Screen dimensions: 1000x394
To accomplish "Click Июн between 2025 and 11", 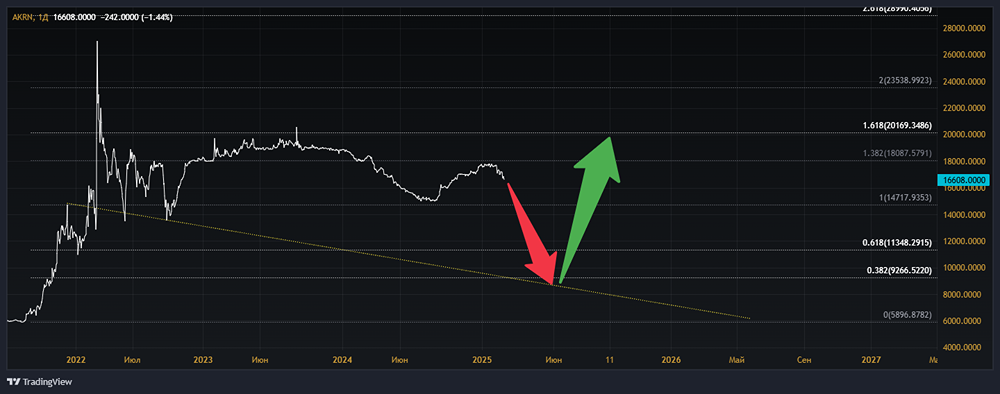I will pyautogui.click(x=553, y=360).
